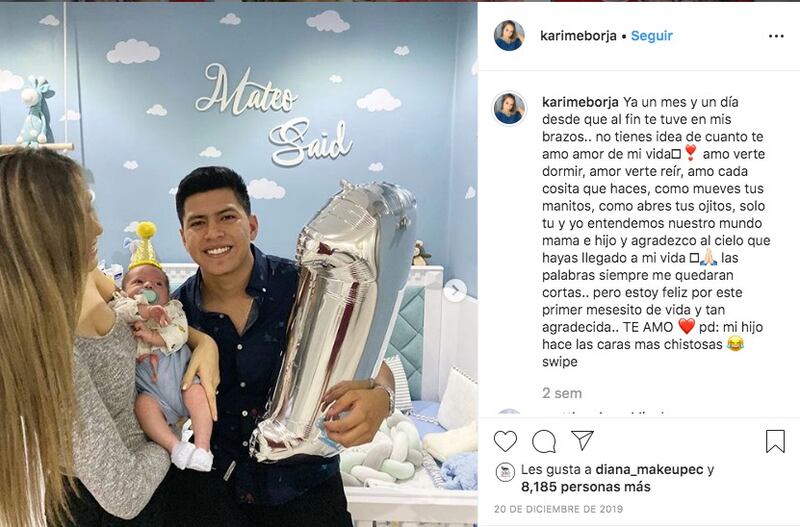Click the small liker avatar icon
The image size is (800, 527).
coord(505,472)
